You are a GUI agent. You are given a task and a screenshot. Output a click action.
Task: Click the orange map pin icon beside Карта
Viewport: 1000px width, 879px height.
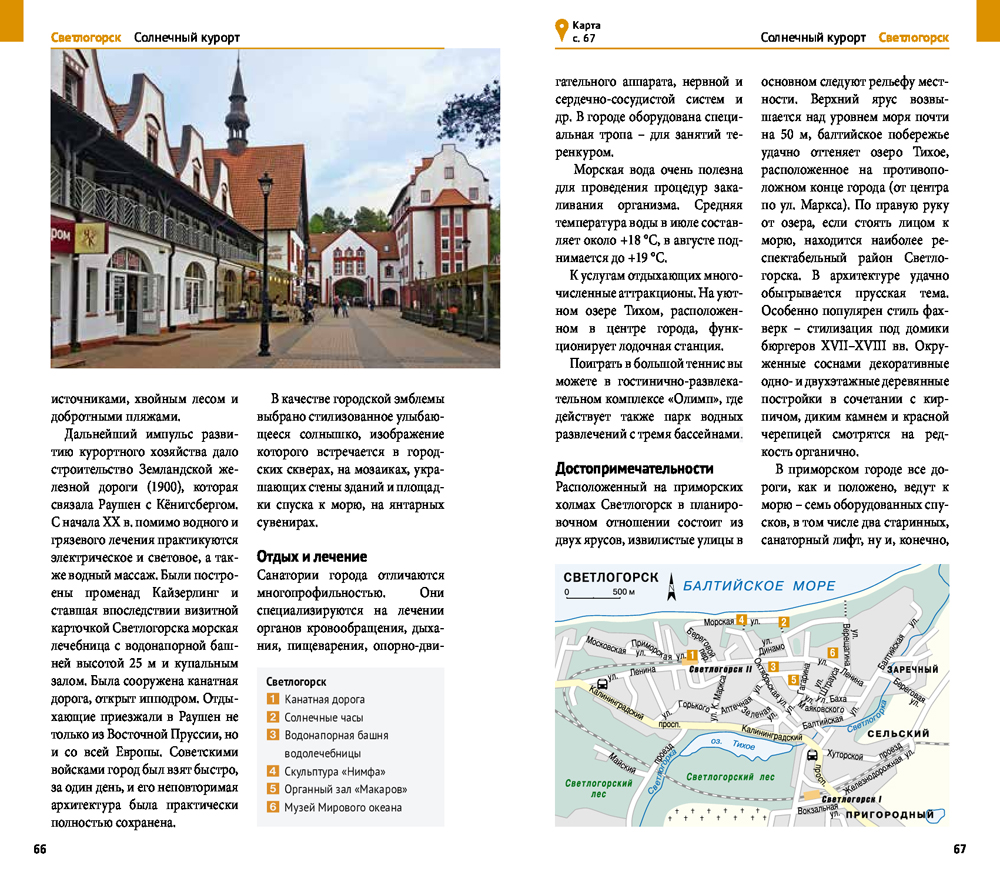561,31
